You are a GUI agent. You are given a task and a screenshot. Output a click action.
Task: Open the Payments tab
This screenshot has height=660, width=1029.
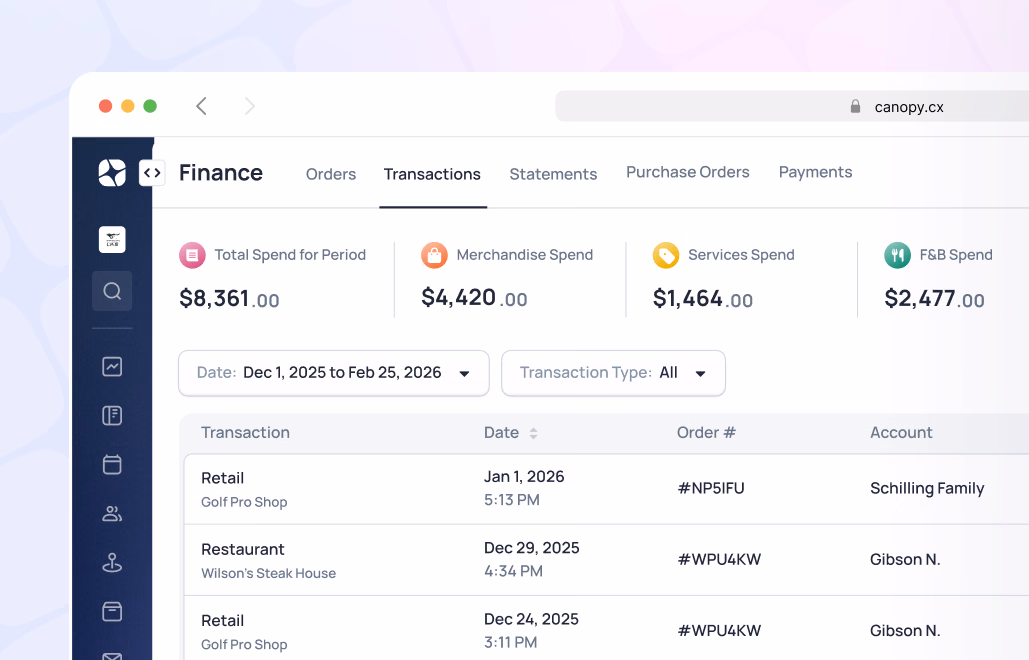pyautogui.click(x=816, y=172)
